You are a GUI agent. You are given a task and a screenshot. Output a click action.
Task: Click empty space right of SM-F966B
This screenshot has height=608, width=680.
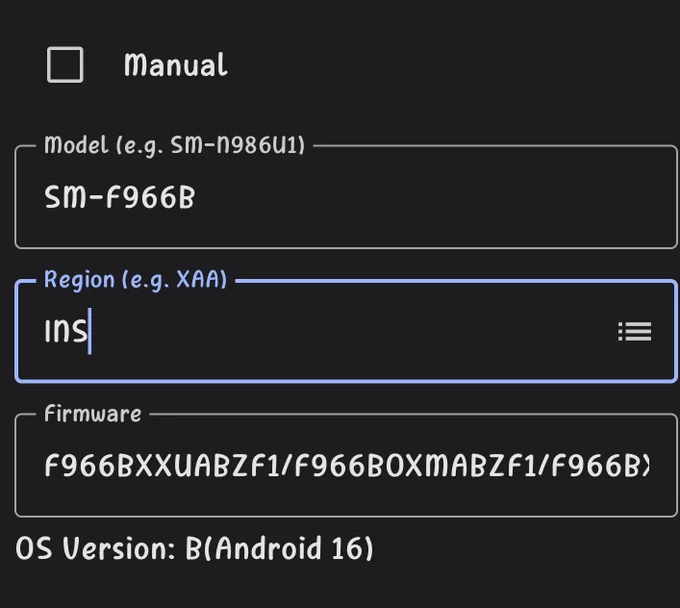[434, 197]
